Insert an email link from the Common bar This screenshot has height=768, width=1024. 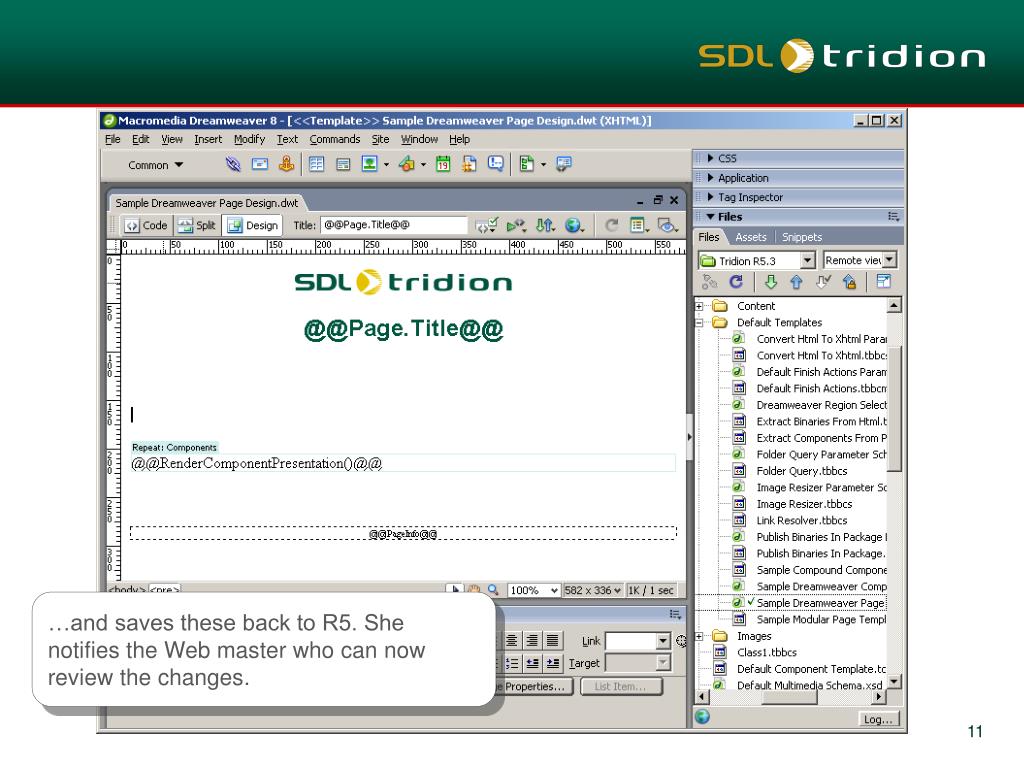pyautogui.click(x=260, y=164)
